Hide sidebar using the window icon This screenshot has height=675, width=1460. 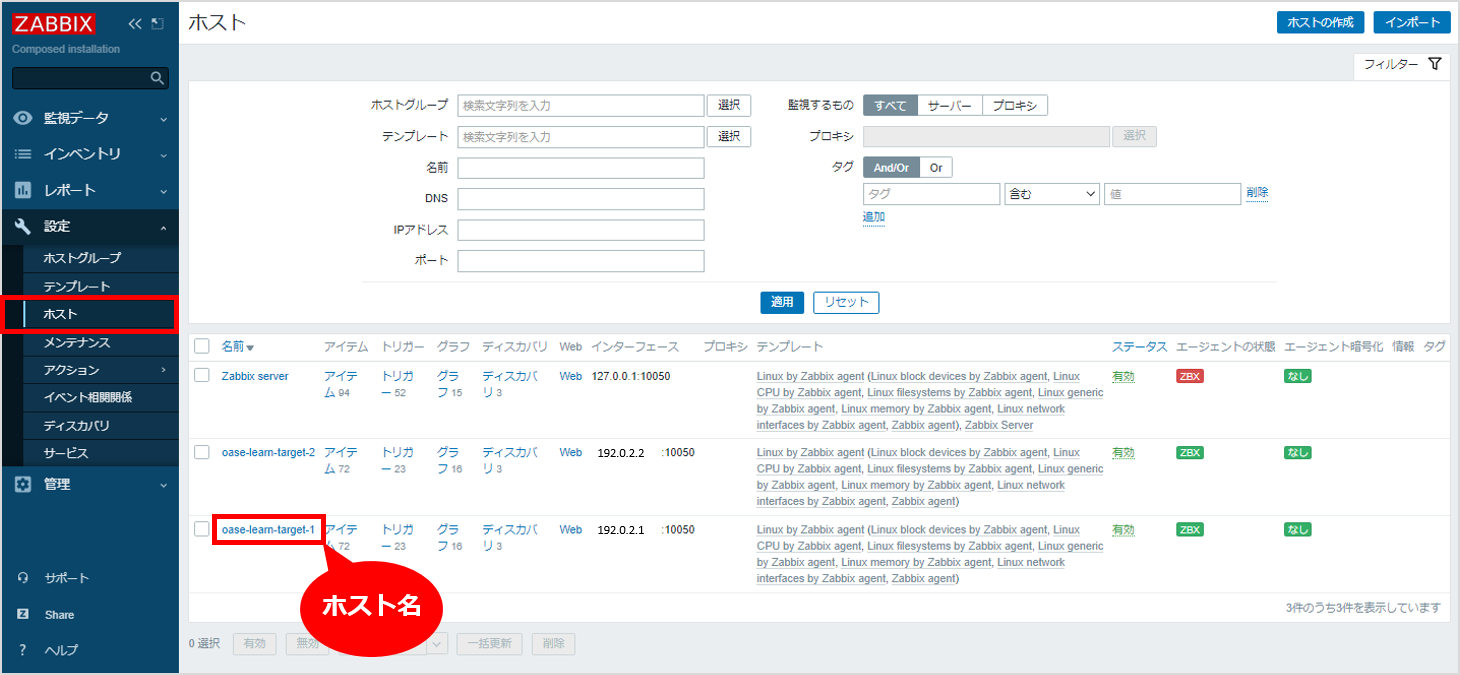coord(157,24)
